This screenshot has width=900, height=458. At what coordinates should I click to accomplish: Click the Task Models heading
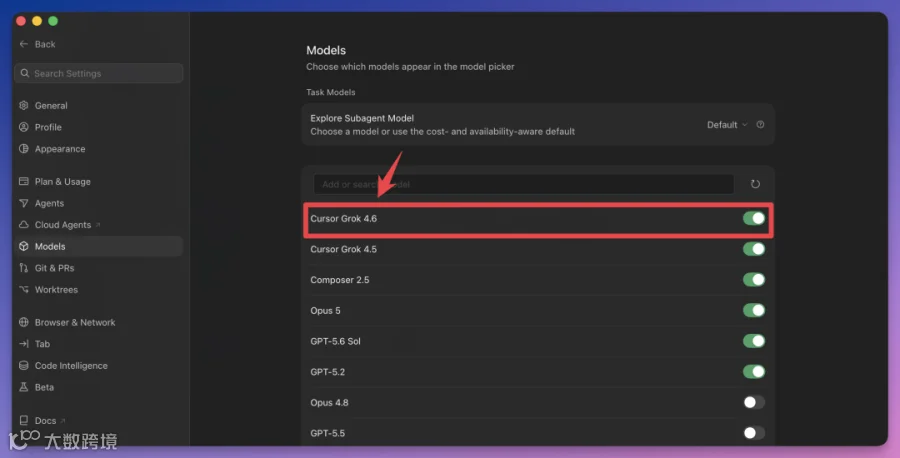(x=331, y=92)
